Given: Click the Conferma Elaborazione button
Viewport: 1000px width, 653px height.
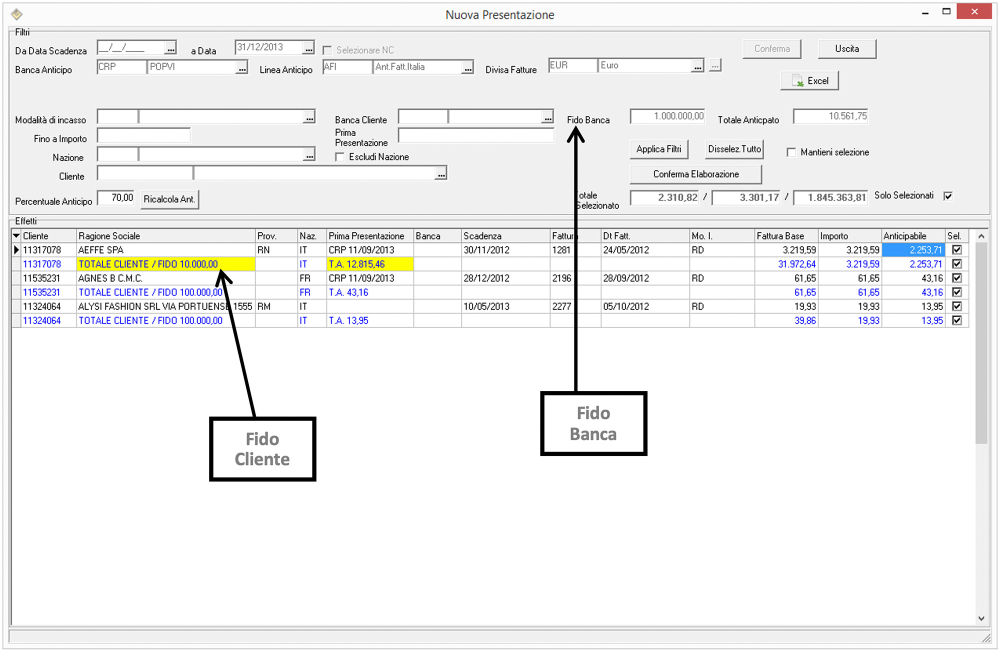Looking at the screenshot, I should pos(695,174).
